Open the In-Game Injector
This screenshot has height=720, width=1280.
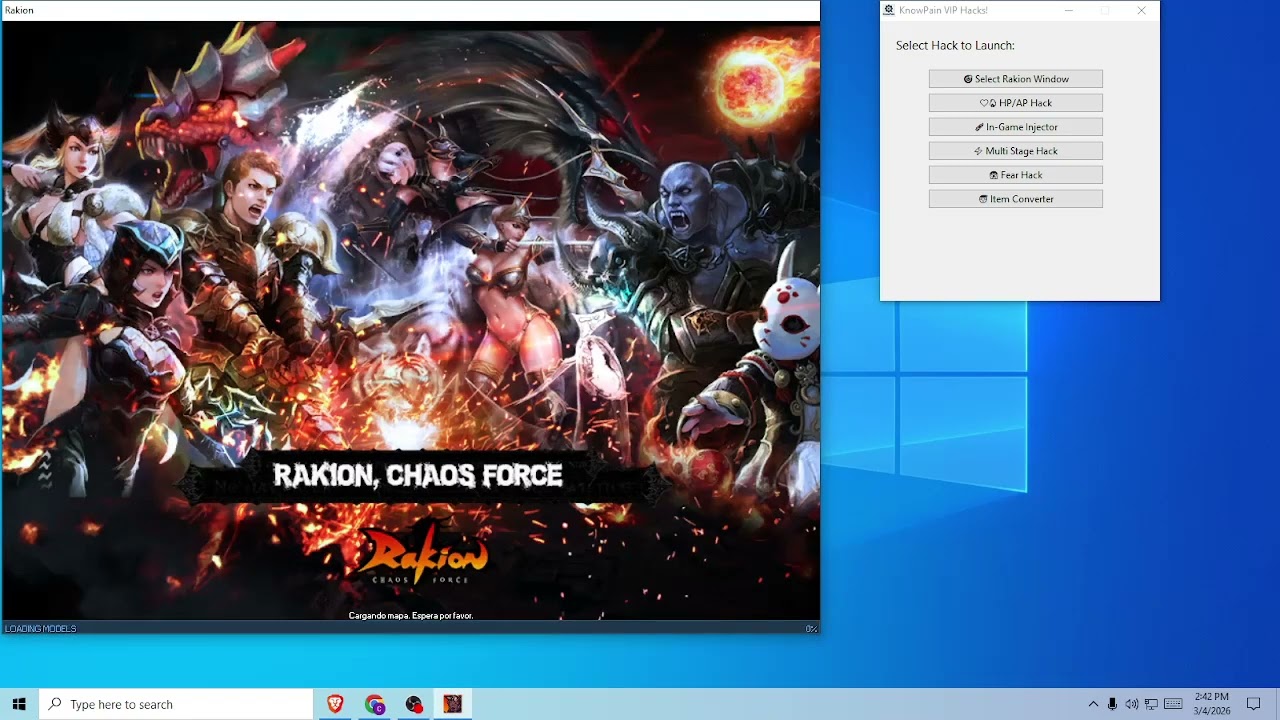click(1015, 127)
